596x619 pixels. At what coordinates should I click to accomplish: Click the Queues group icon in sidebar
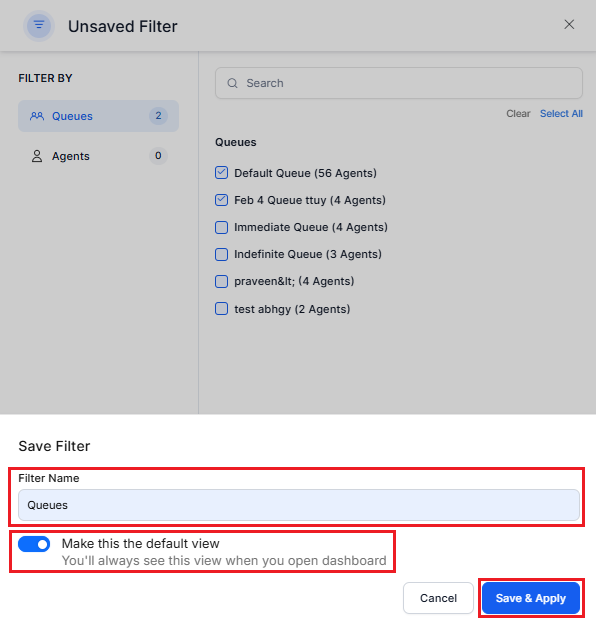37,116
